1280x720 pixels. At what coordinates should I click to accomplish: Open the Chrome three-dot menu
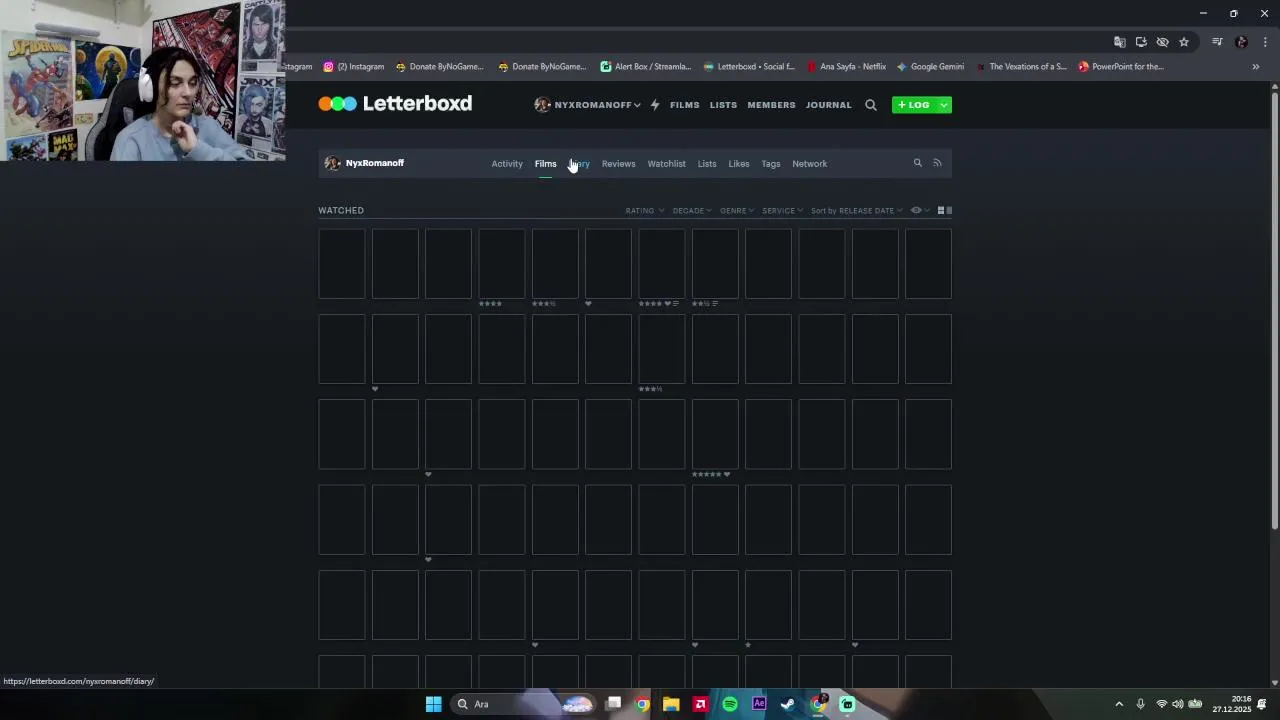1265,42
